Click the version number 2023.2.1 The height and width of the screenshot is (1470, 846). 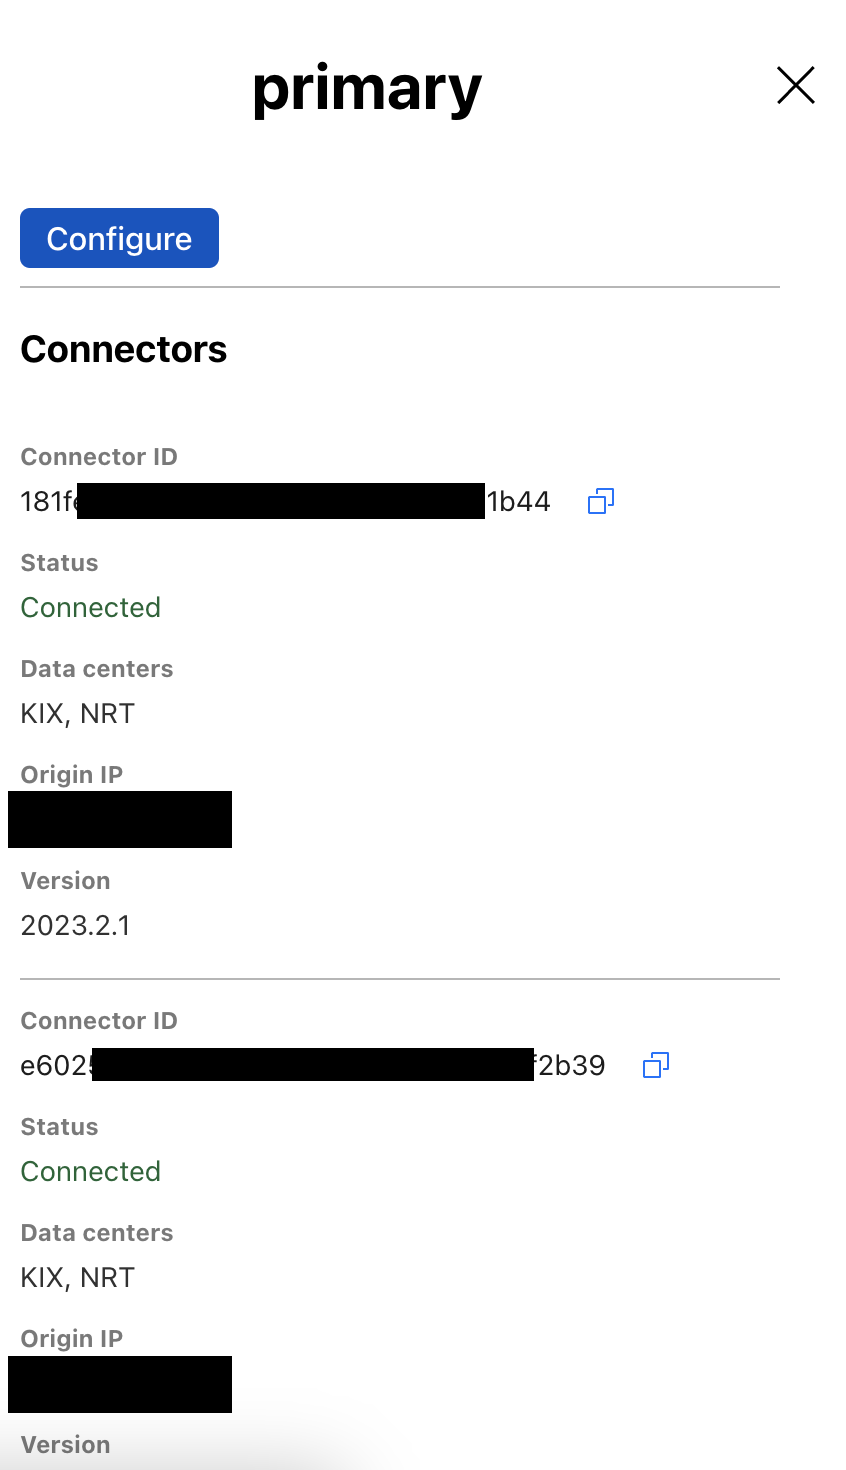(76, 925)
